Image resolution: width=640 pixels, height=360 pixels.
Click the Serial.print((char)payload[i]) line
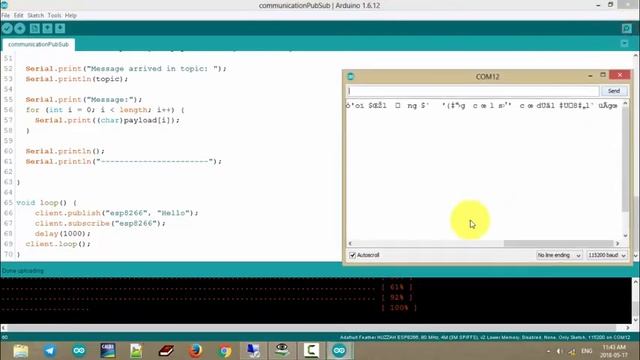point(107,120)
